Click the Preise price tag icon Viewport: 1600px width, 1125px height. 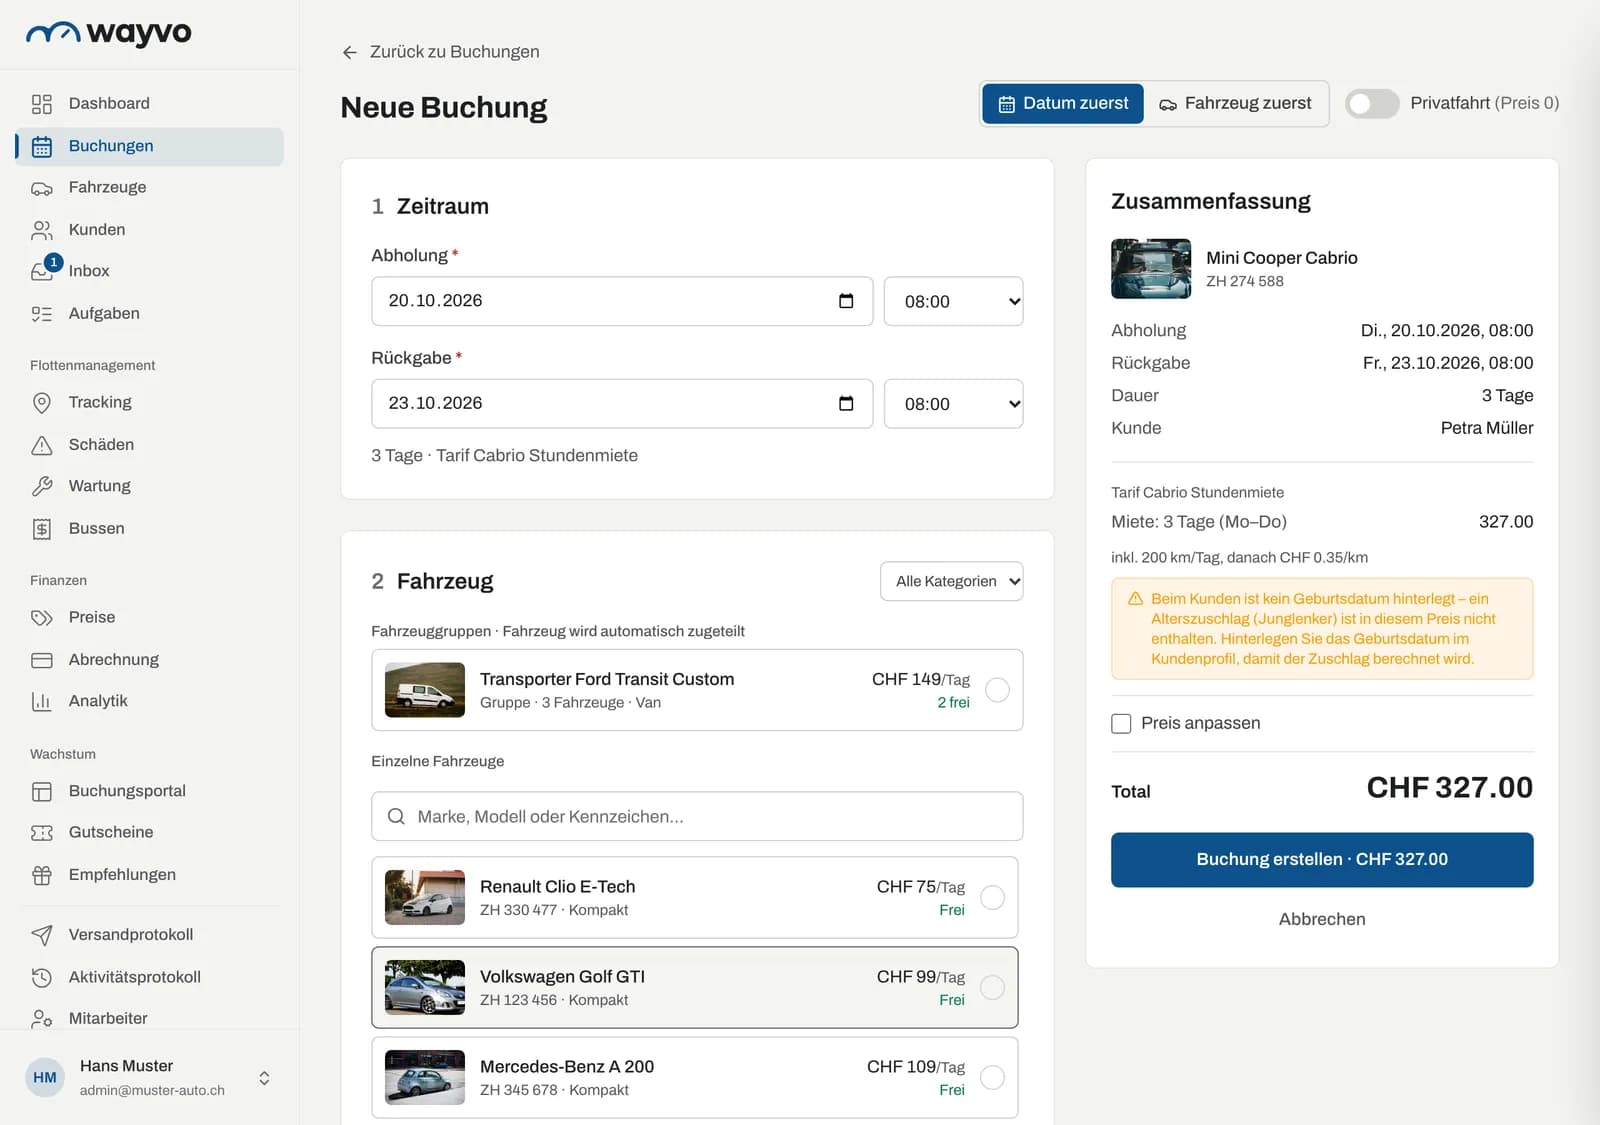point(41,618)
